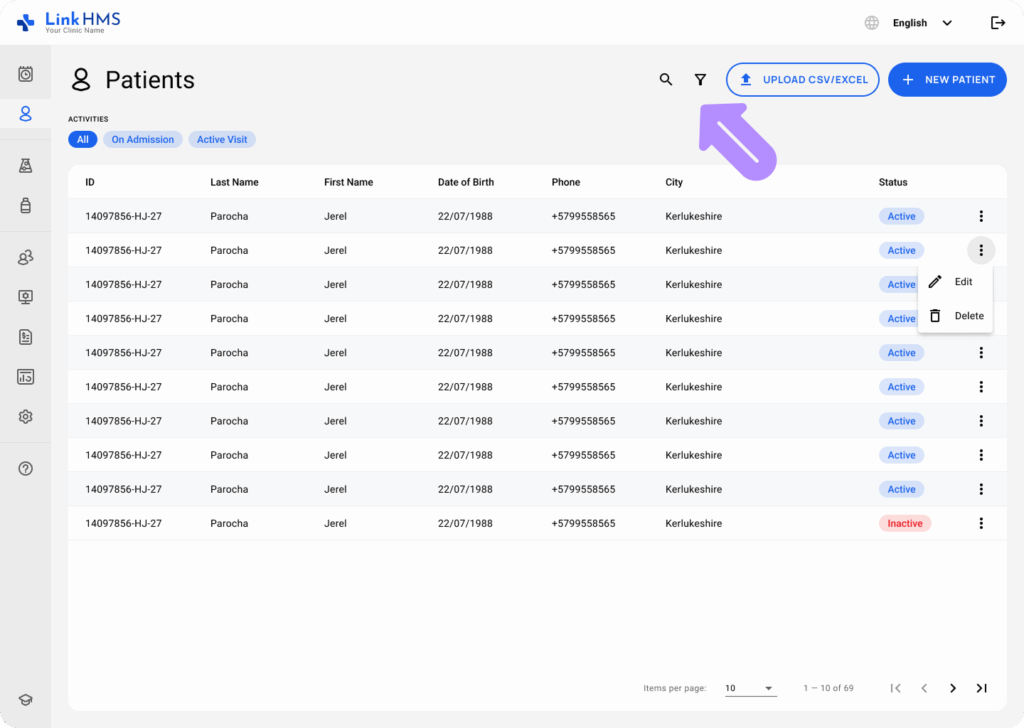
Task: Click the logout icon at top right
Action: [997, 23]
